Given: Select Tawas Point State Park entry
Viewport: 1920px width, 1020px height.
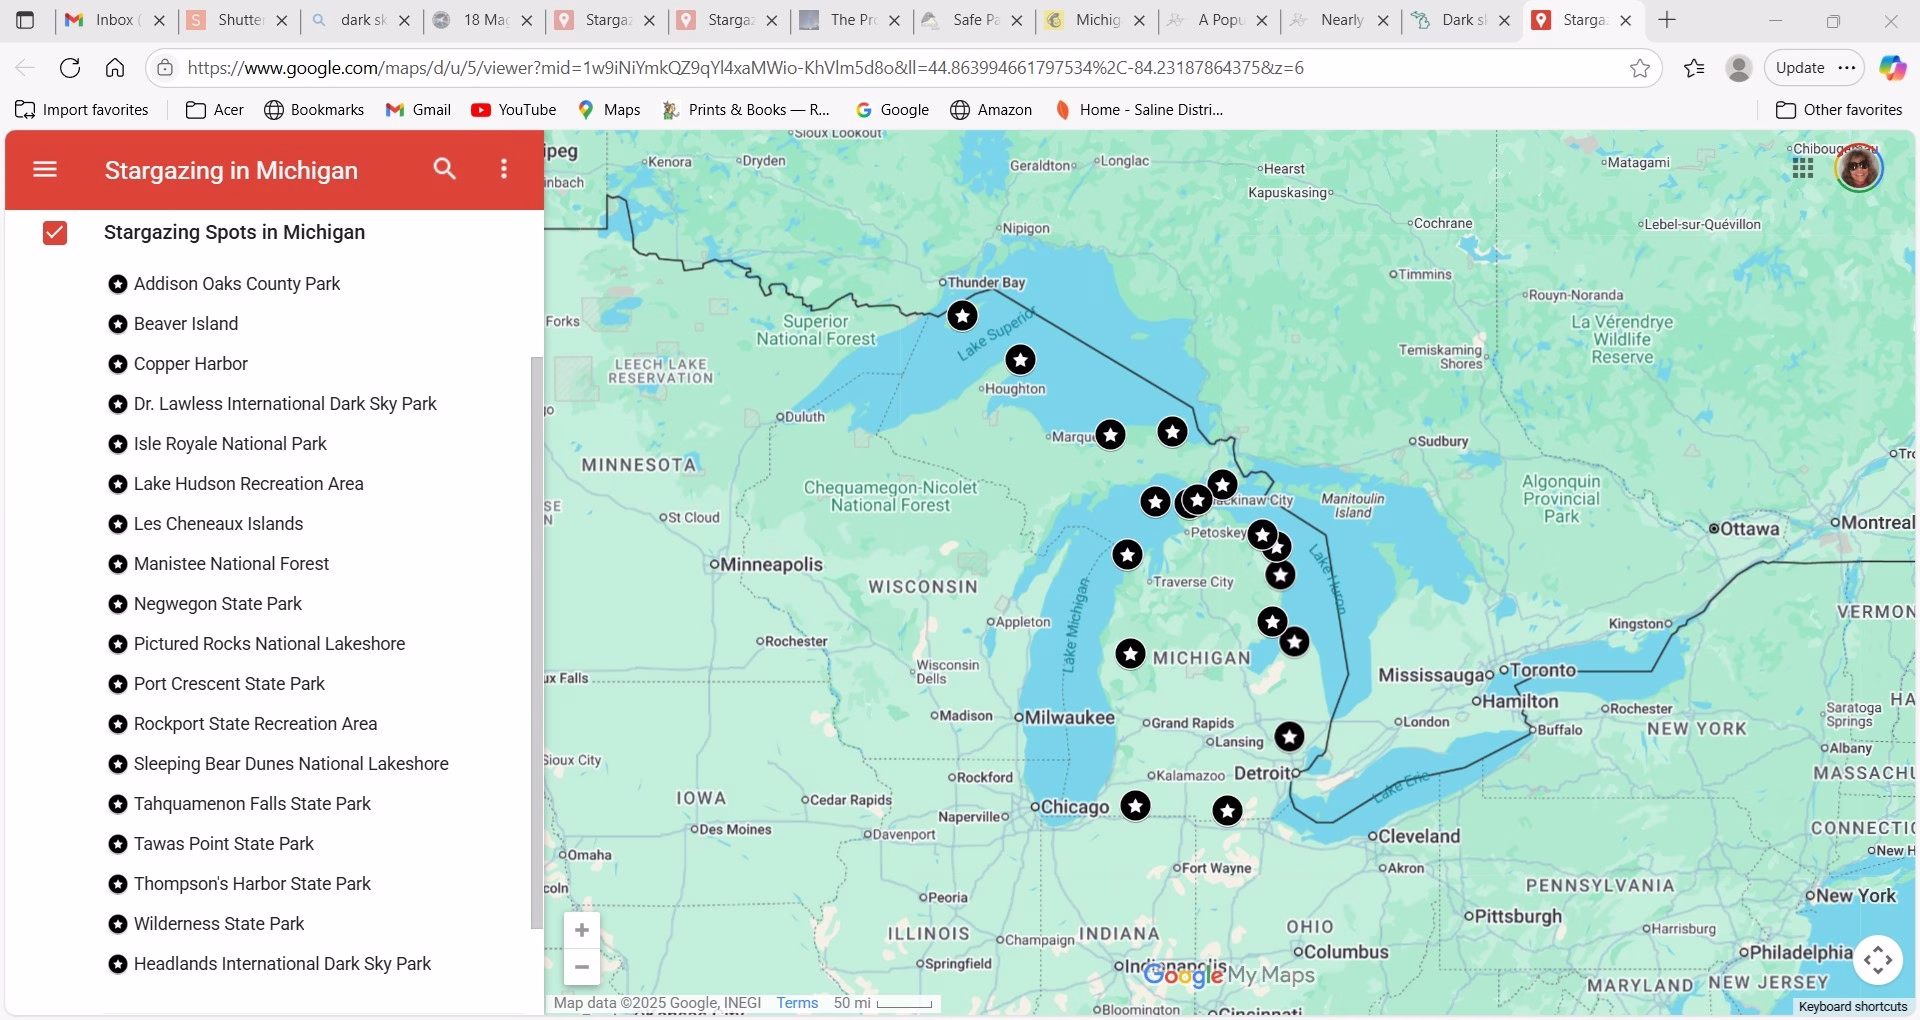Looking at the screenshot, I should [224, 844].
